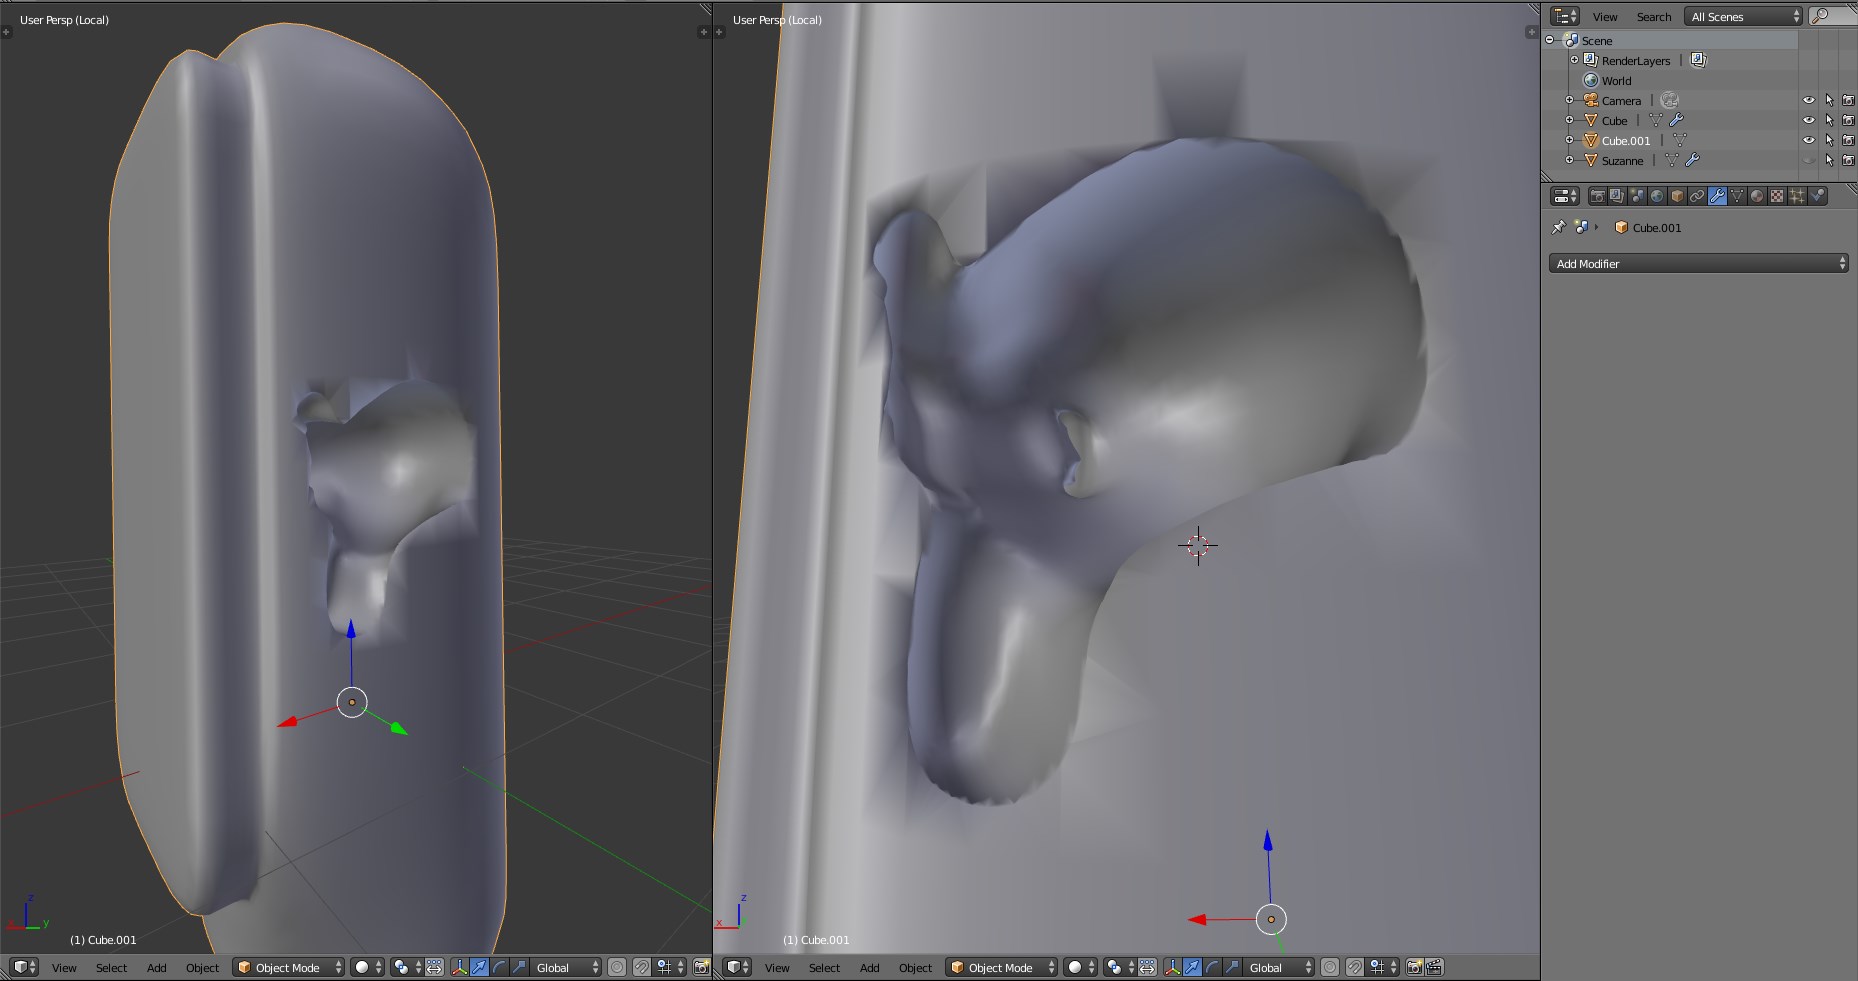Click the camera data icon next to Camera
Viewport: 1858px width, 981px height.
pyautogui.click(x=1669, y=100)
